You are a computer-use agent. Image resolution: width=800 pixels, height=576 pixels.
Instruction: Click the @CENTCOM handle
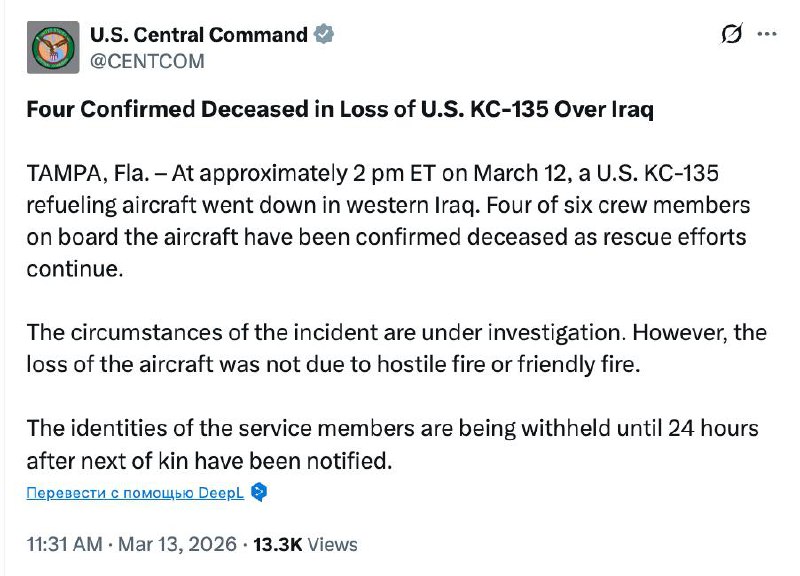[x=147, y=61]
